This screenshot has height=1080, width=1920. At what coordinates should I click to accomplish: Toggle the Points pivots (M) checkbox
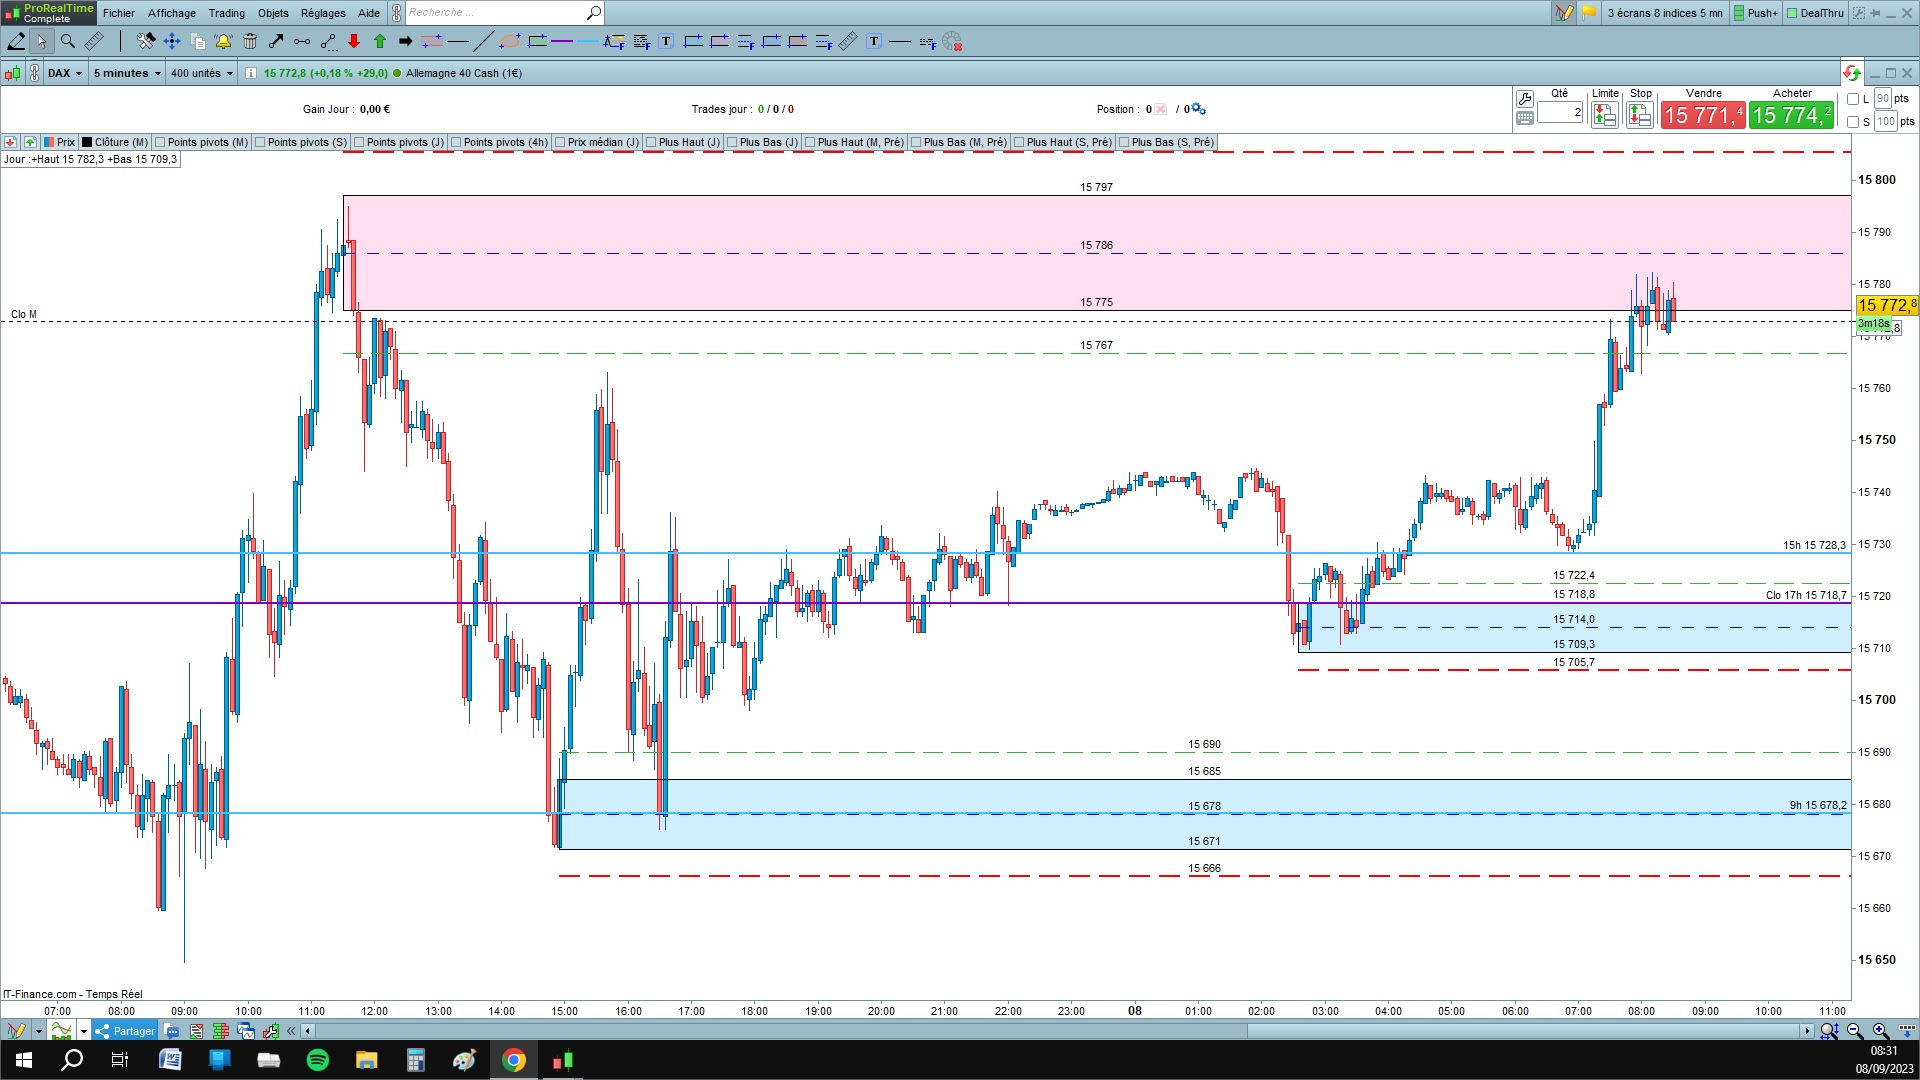(161, 142)
